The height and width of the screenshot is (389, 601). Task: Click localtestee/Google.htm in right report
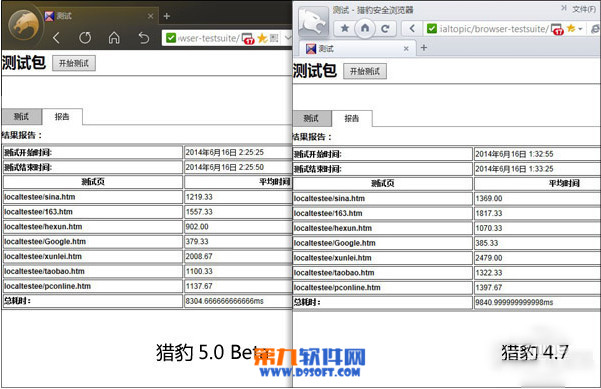coord(335,243)
